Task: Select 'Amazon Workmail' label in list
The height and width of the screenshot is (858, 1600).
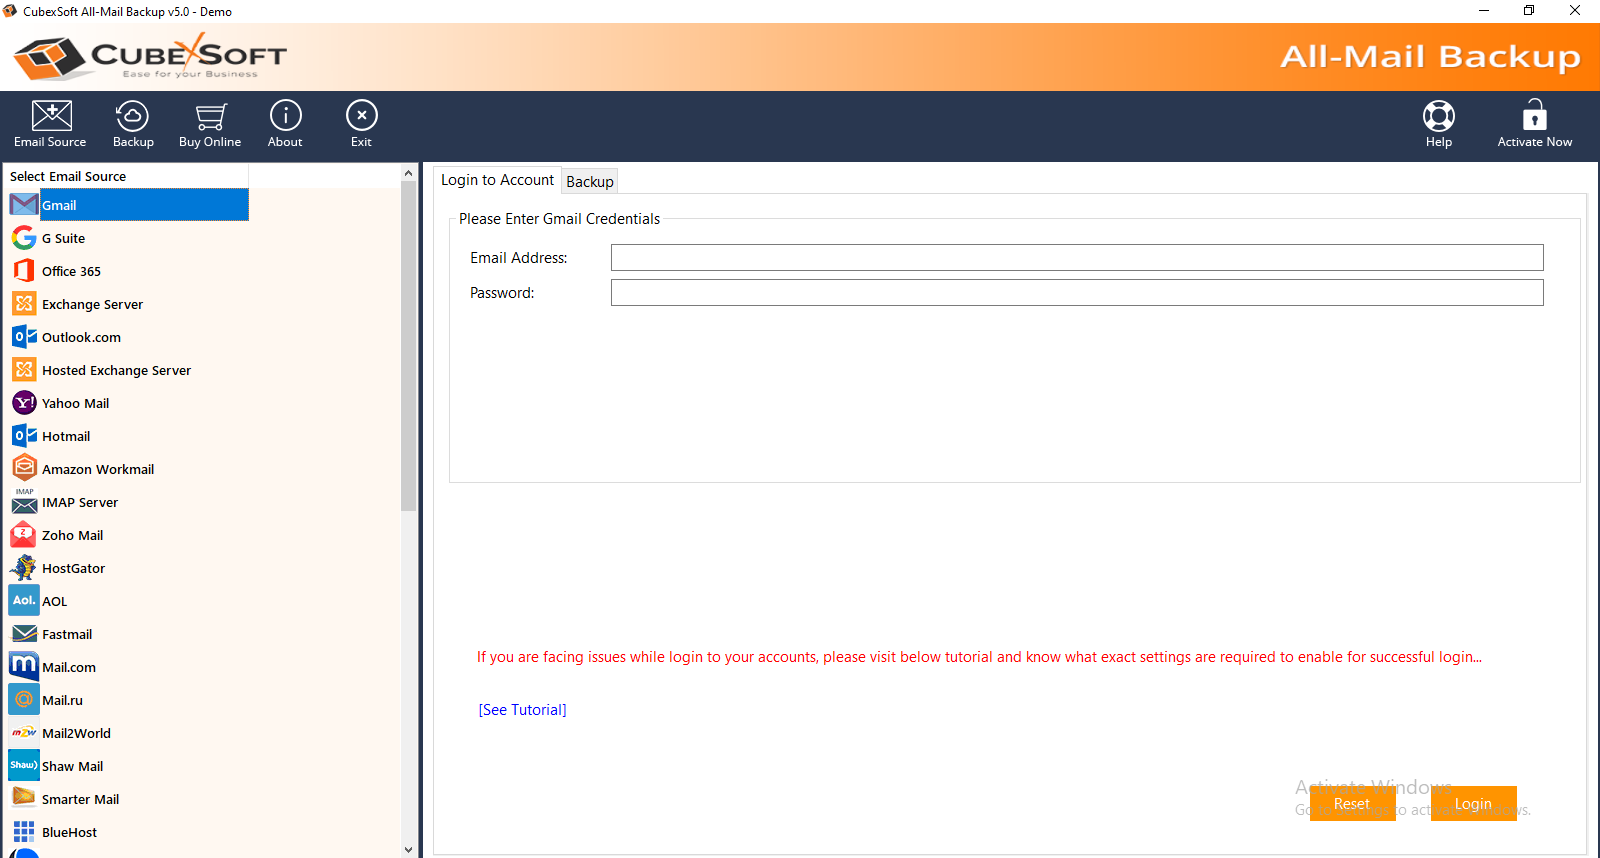Action: coord(98,470)
